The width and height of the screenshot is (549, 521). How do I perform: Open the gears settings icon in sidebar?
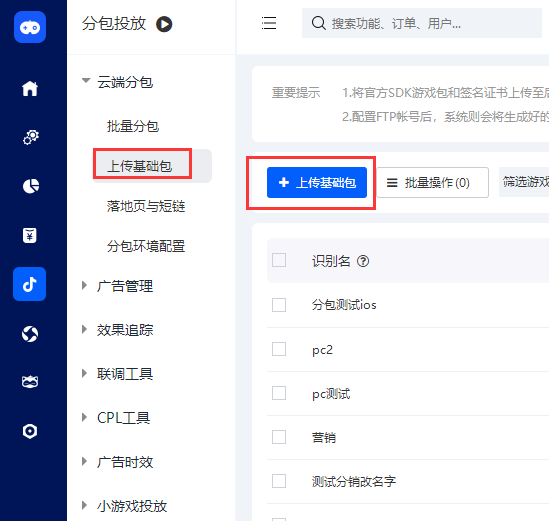pos(30,137)
